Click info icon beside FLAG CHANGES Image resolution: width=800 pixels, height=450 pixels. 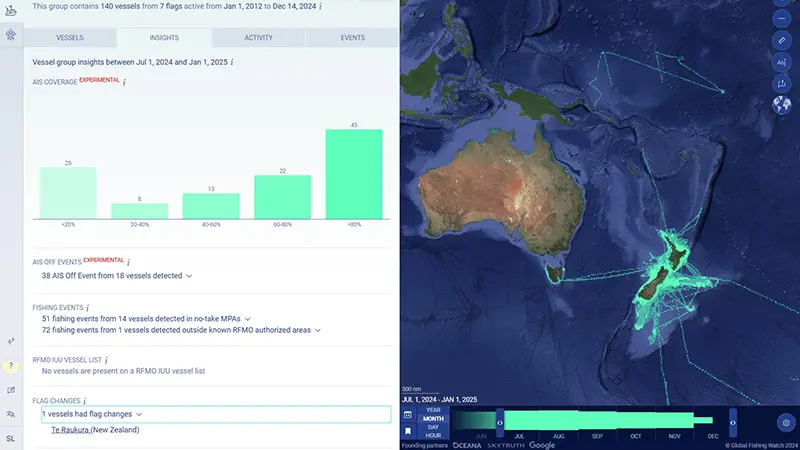[84, 401]
